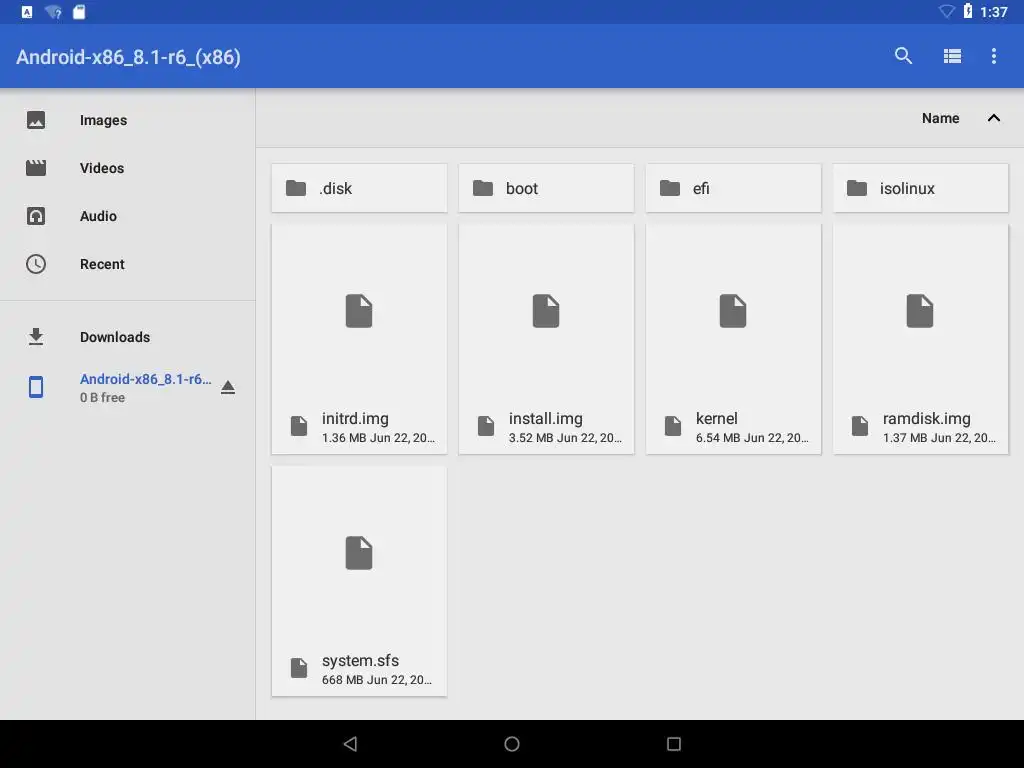Click the Android-x86 storage device icon
Image resolution: width=1024 pixels, height=768 pixels.
36,387
